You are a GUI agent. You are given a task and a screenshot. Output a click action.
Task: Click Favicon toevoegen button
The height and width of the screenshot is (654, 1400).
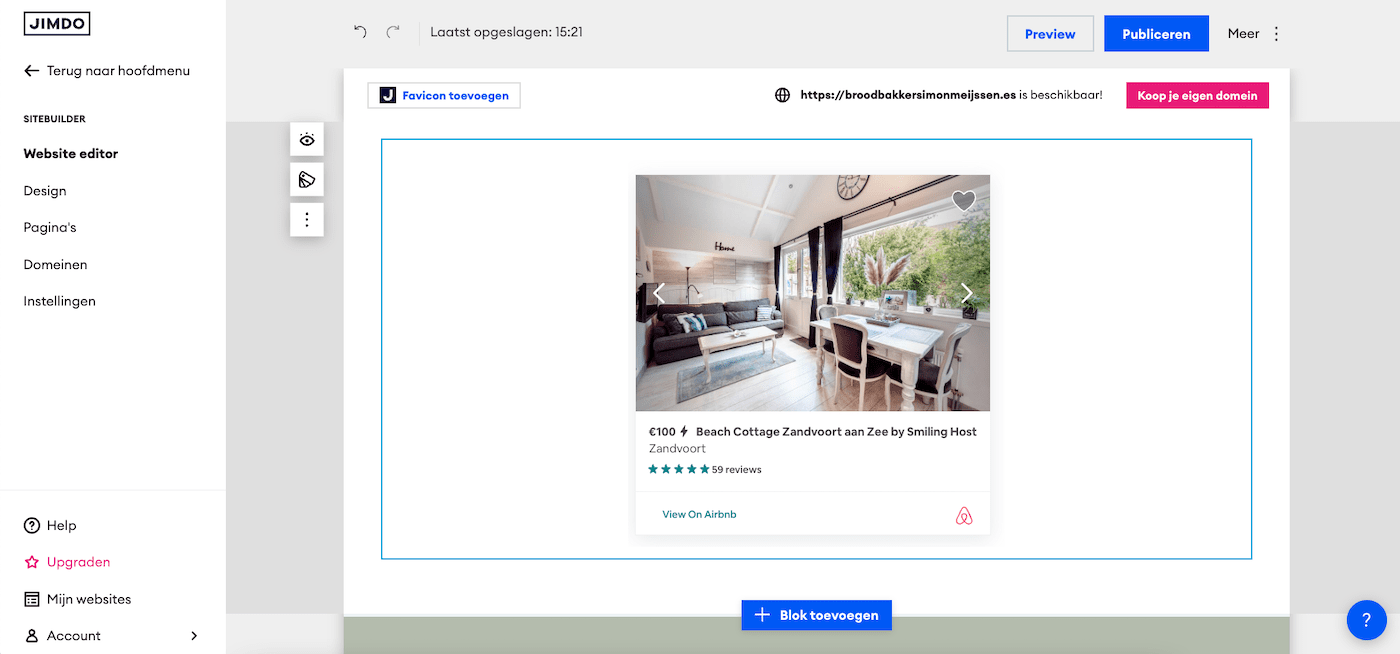click(444, 96)
